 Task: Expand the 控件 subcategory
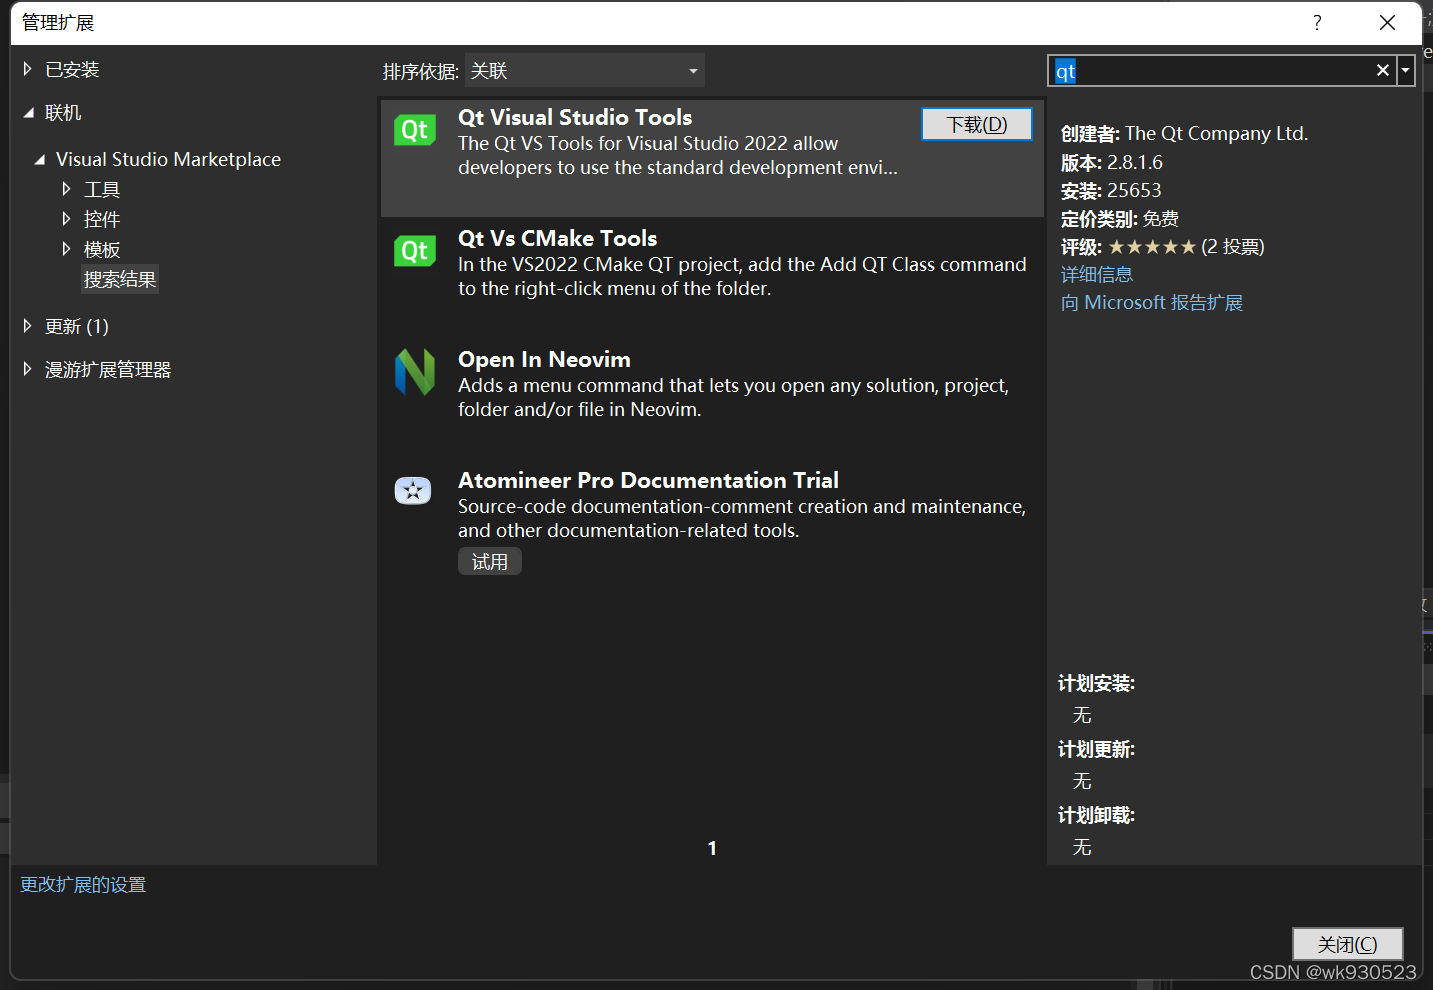(x=66, y=219)
